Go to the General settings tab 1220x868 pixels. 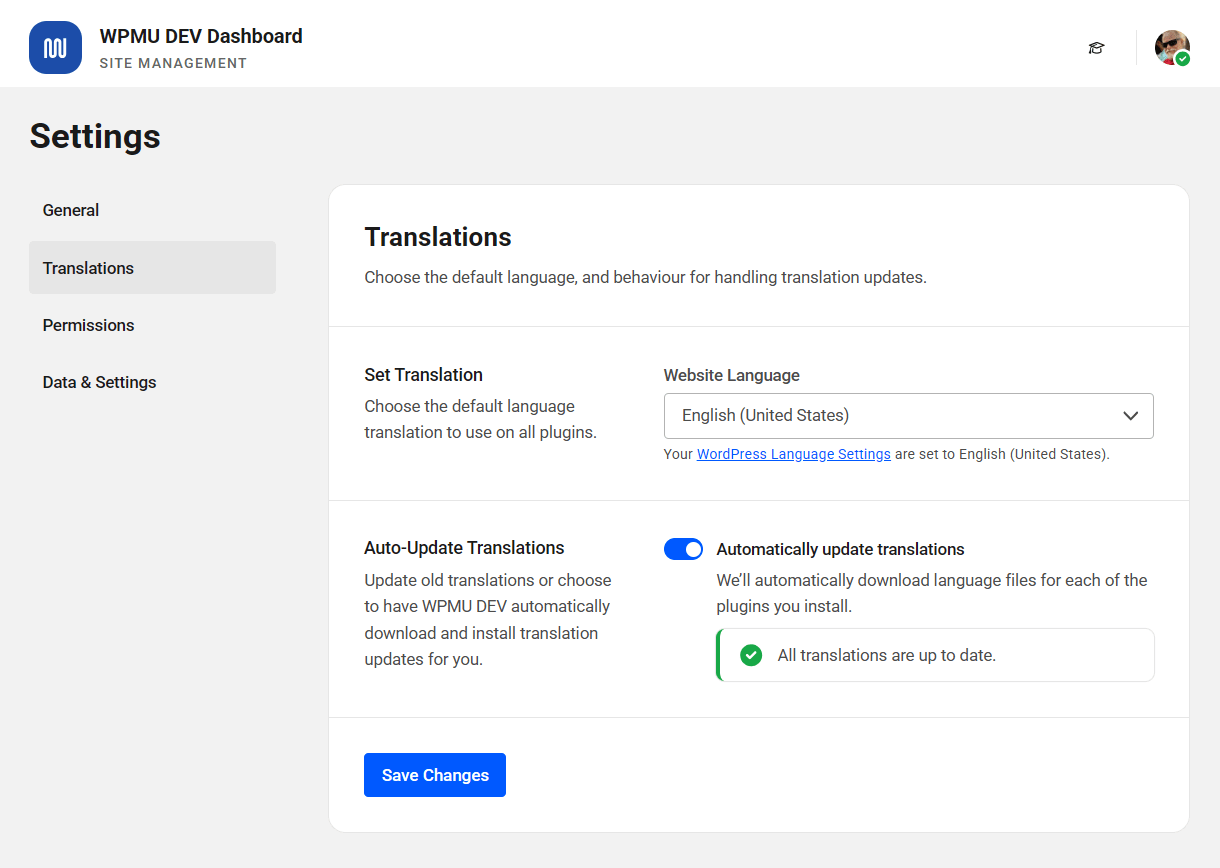152,210
